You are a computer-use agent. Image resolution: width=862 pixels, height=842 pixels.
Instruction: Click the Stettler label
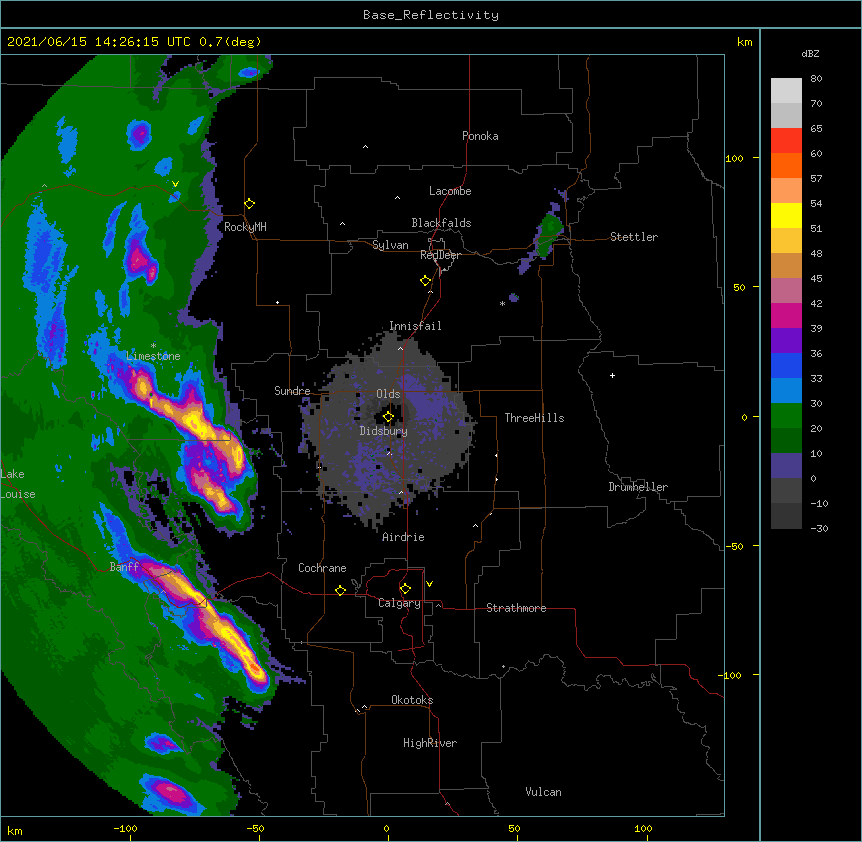[x=634, y=237]
